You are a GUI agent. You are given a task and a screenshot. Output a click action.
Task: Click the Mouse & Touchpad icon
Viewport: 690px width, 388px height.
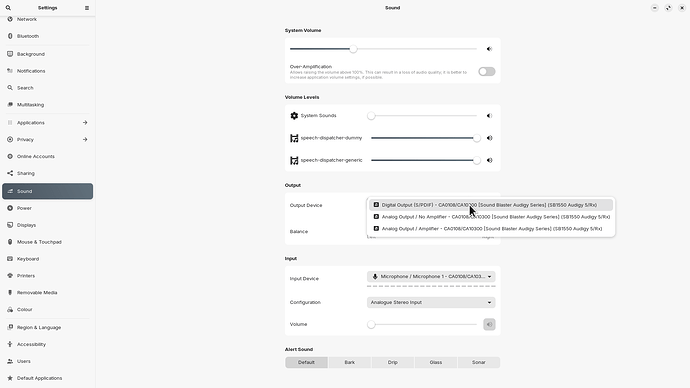(x=10, y=242)
